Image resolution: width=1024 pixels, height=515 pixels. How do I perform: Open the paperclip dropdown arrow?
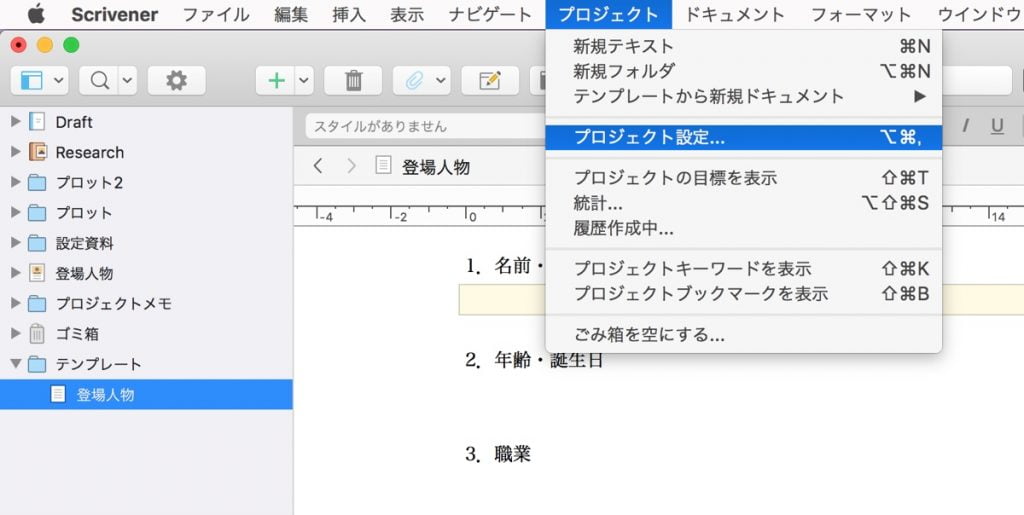[441, 80]
